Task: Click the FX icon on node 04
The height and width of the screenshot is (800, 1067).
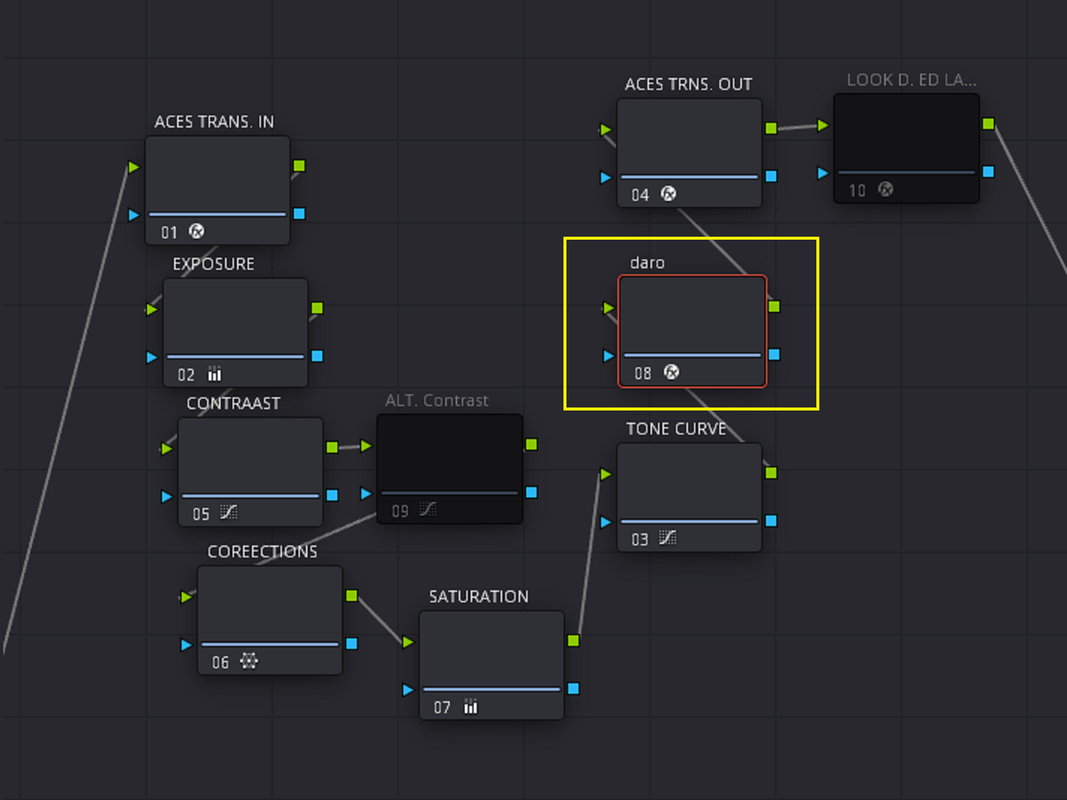Action: [668, 194]
